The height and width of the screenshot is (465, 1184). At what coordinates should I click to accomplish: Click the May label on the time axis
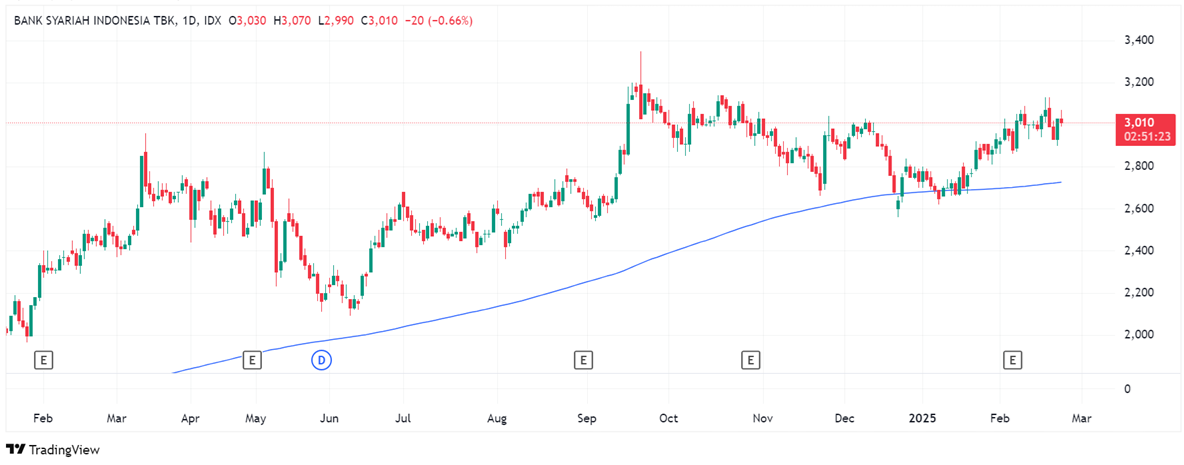pyautogui.click(x=256, y=417)
